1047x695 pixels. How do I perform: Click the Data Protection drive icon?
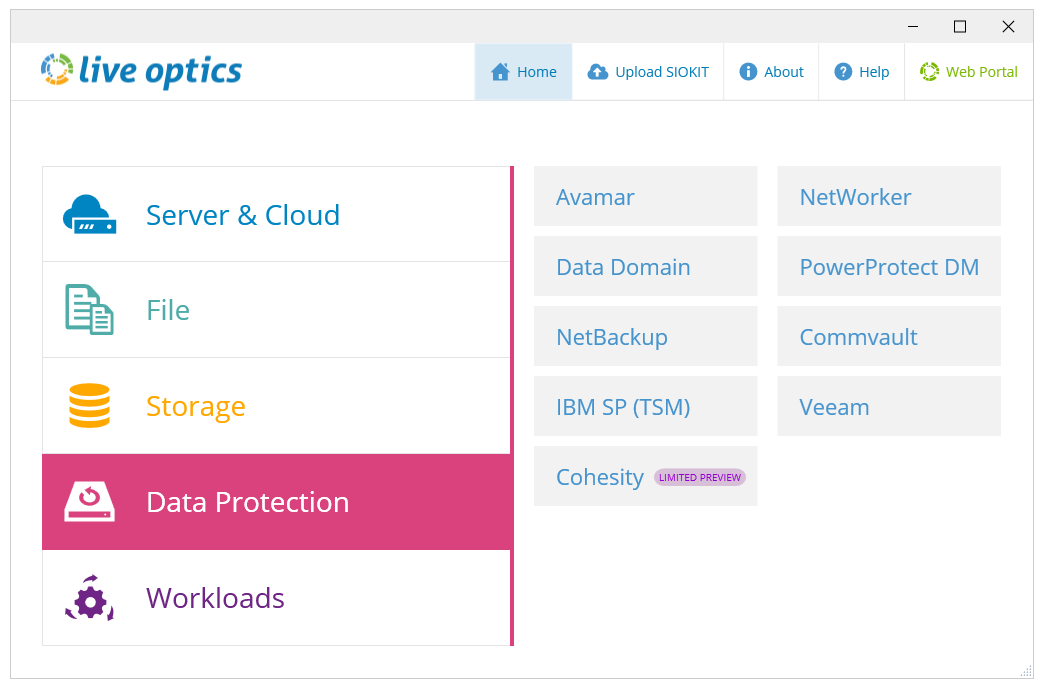[x=89, y=502]
